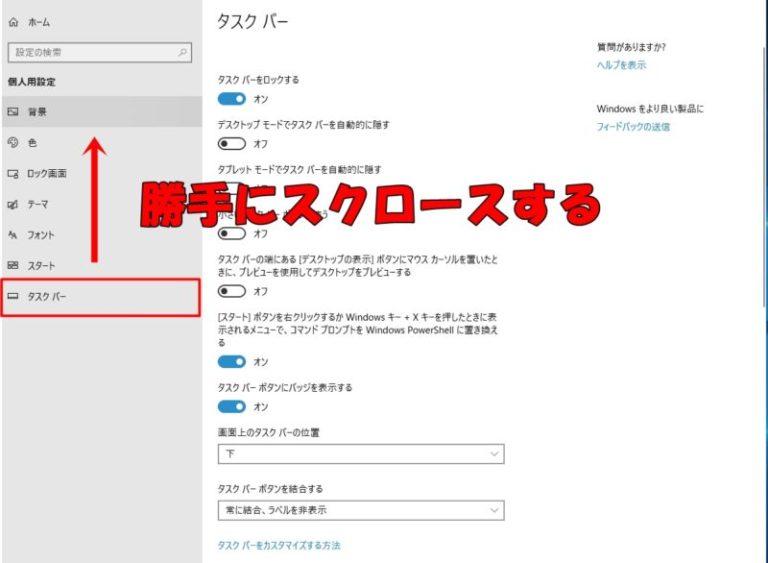Click the Windows をより良い製品に text

[x=650, y=109]
